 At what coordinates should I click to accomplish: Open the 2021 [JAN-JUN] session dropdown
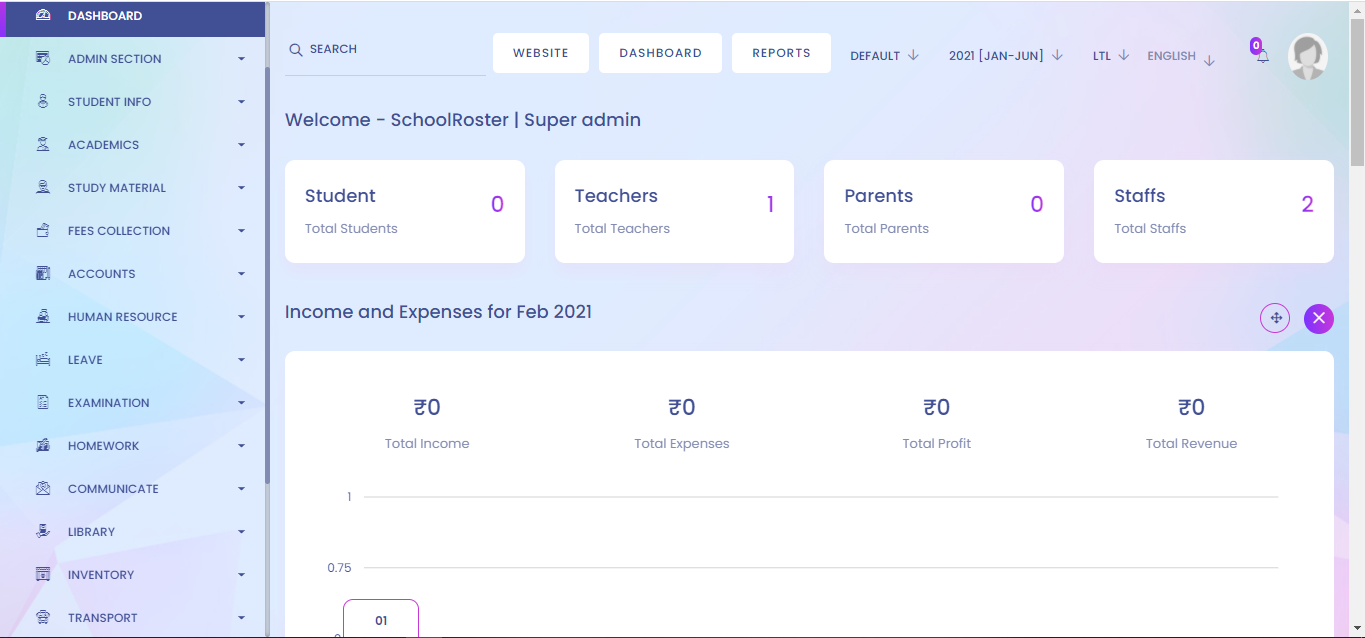pos(1005,56)
